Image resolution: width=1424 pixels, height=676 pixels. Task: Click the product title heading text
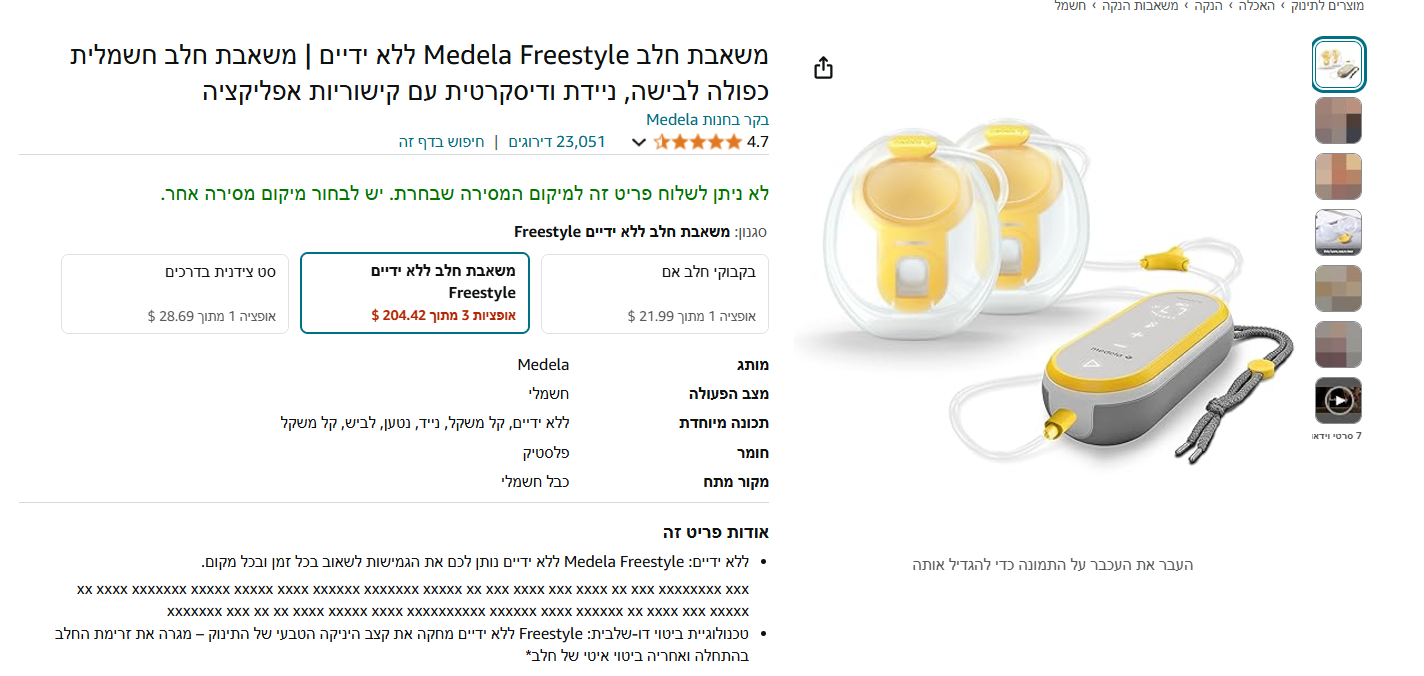[420, 72]
